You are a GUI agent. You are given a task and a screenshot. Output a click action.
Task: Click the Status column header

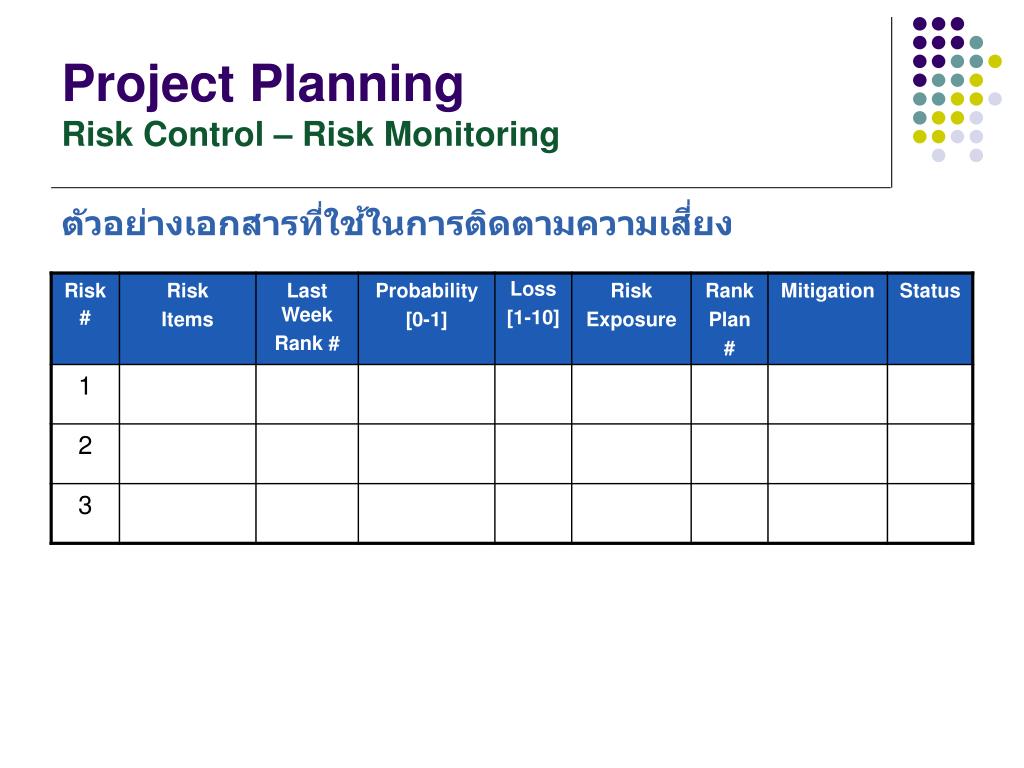coord(930,319)
